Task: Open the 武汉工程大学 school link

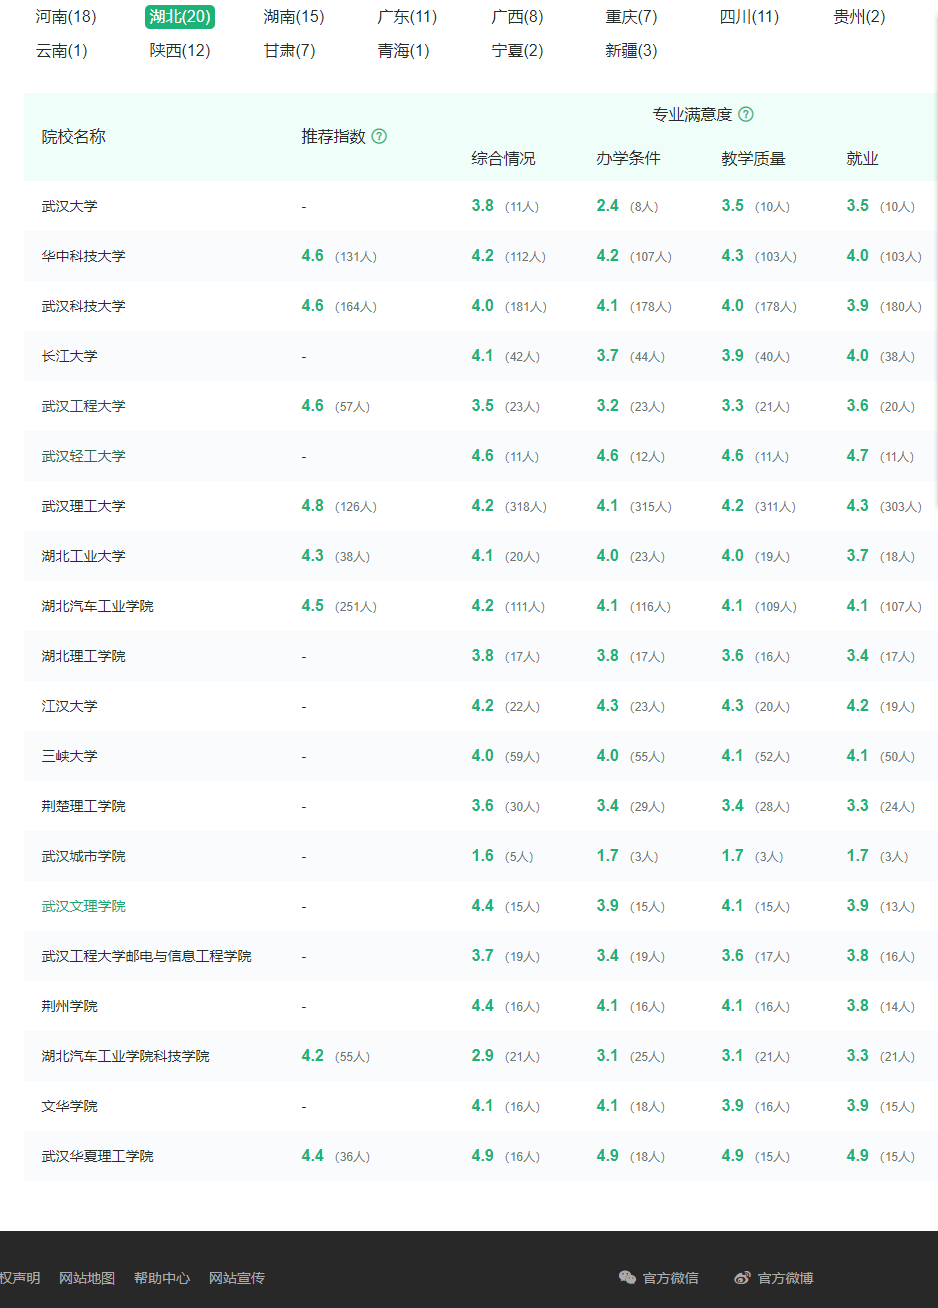Action: tap(84, 406)
